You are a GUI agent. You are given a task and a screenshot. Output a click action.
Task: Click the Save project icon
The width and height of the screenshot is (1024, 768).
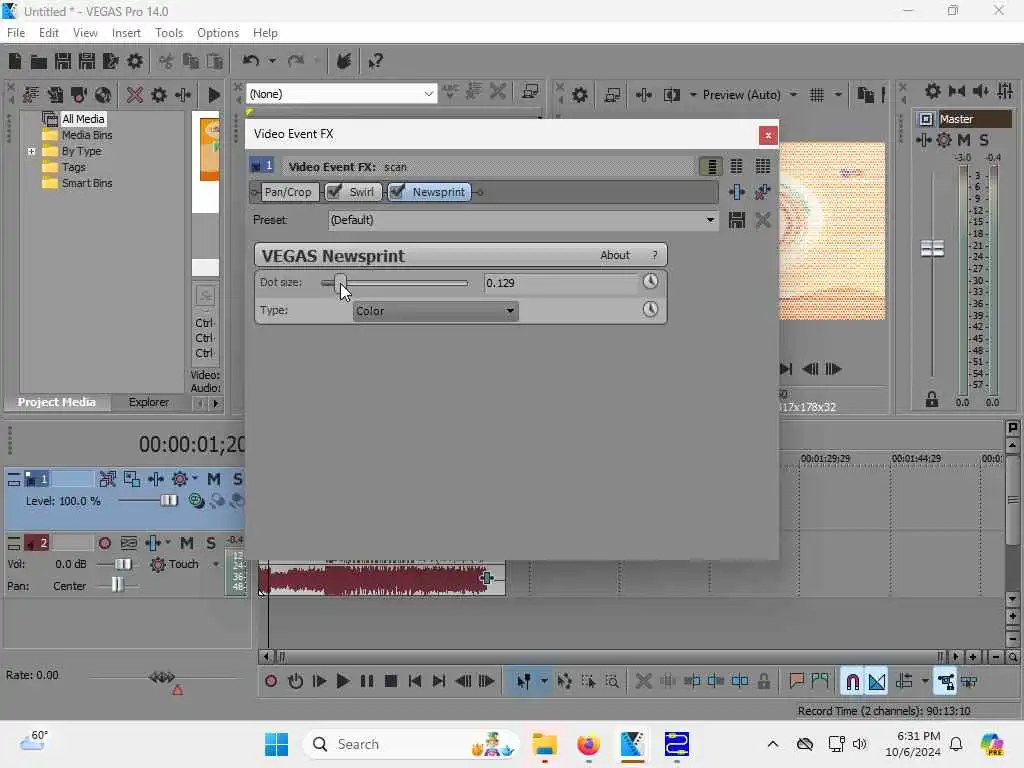pyautogui.click(x=63, y=61)
